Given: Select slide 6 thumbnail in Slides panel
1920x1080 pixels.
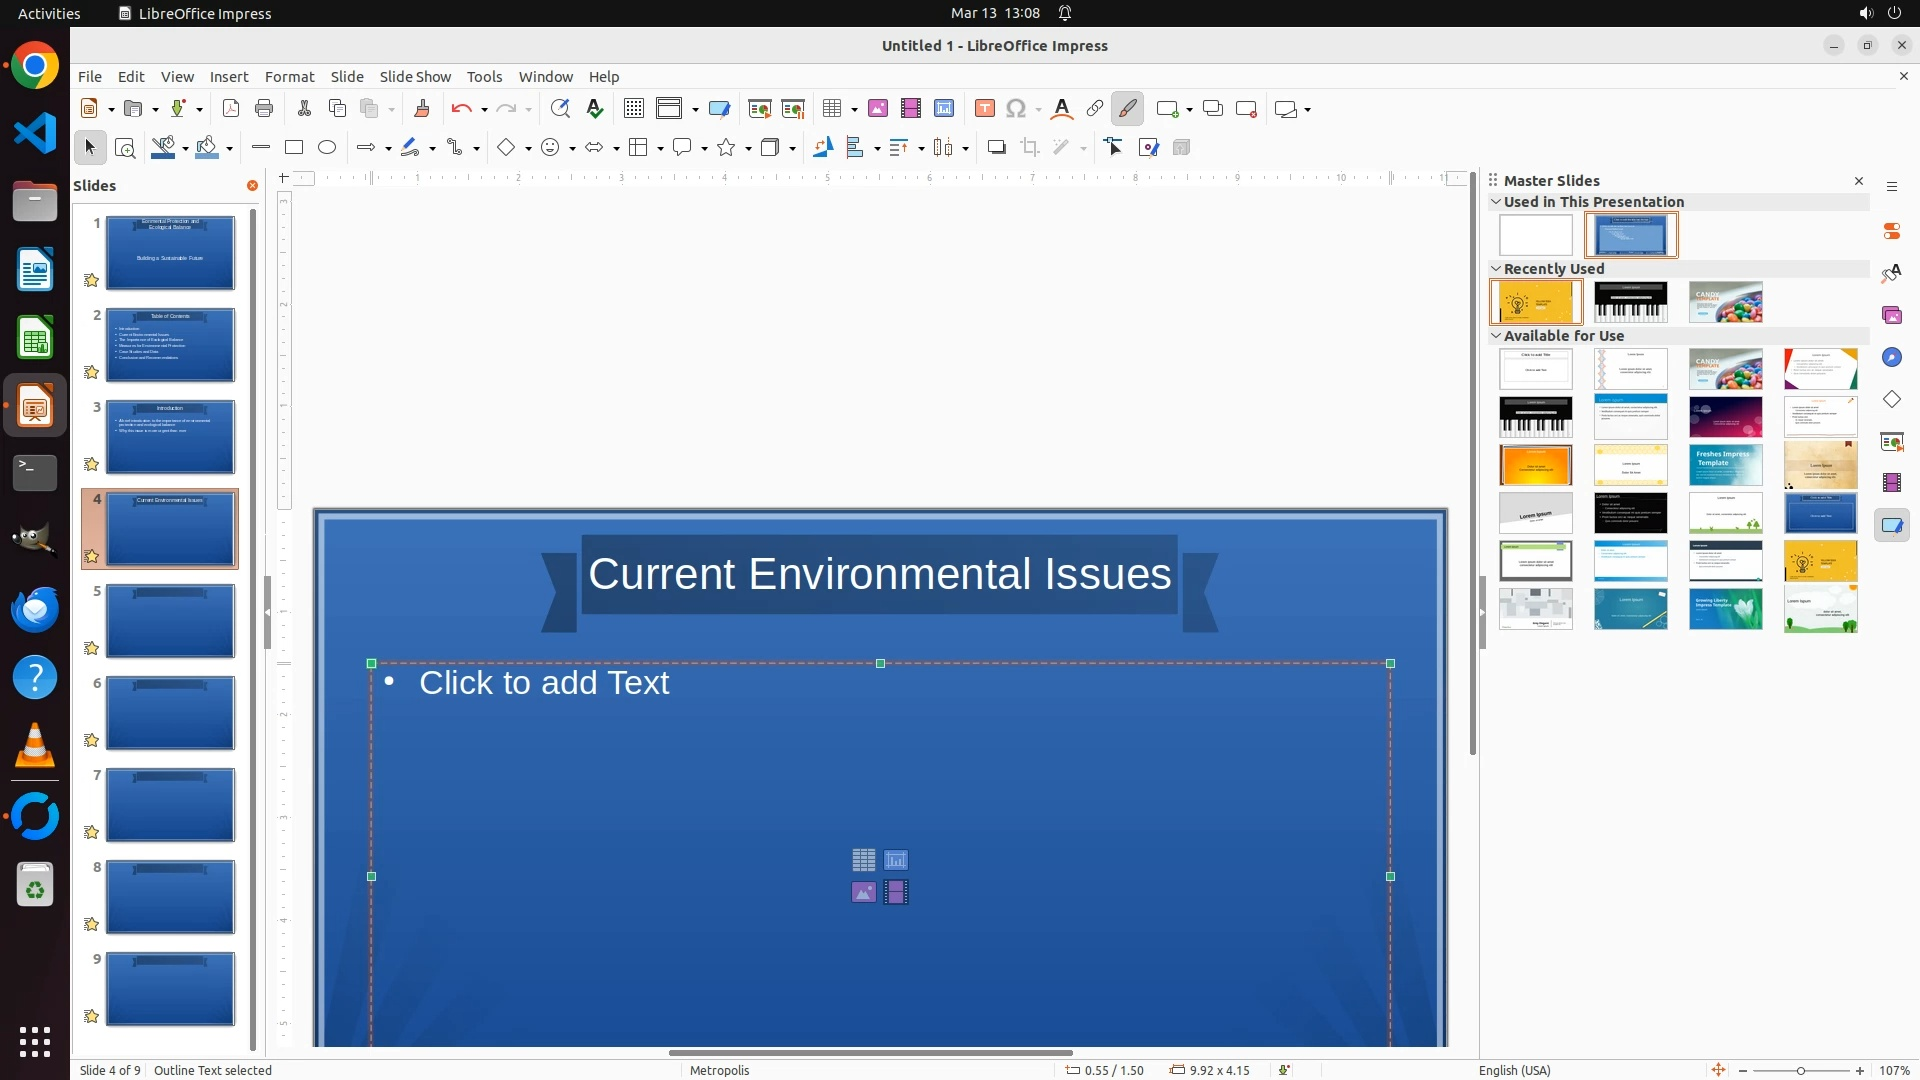Looking at the screenshot, I should 170,713.
